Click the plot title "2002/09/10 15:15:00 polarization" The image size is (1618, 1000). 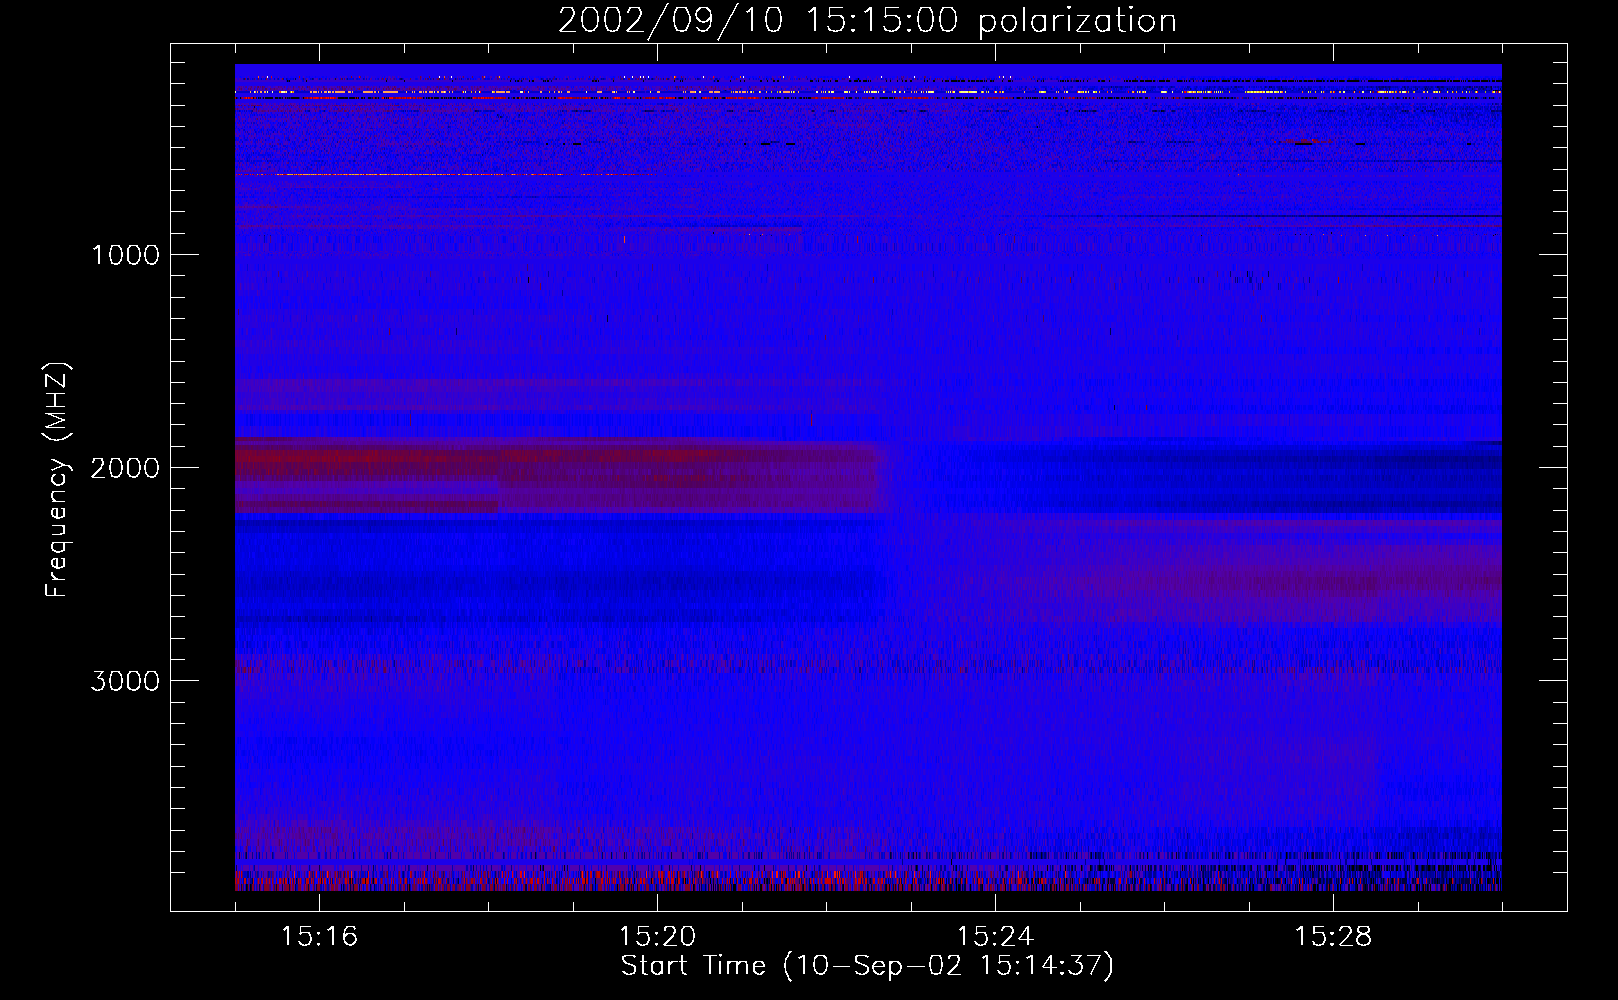(867, 21)
